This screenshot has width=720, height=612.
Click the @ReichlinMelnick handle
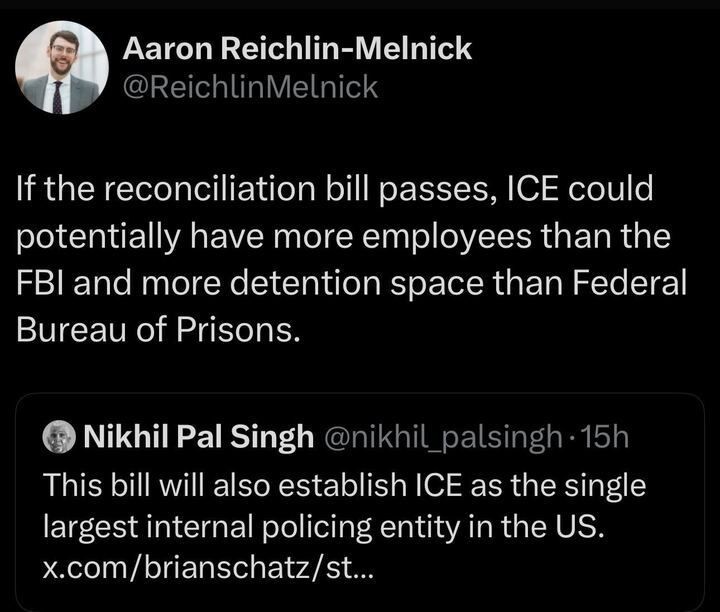pos(249,87)
